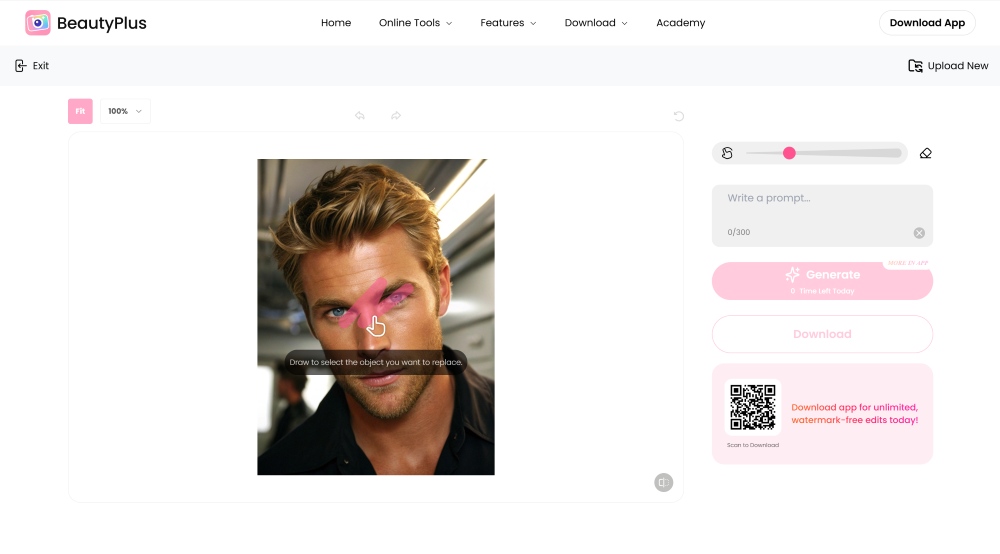Click the 'Download app for unlimited' promo text

pyautogui.click(x=855, y=414)
